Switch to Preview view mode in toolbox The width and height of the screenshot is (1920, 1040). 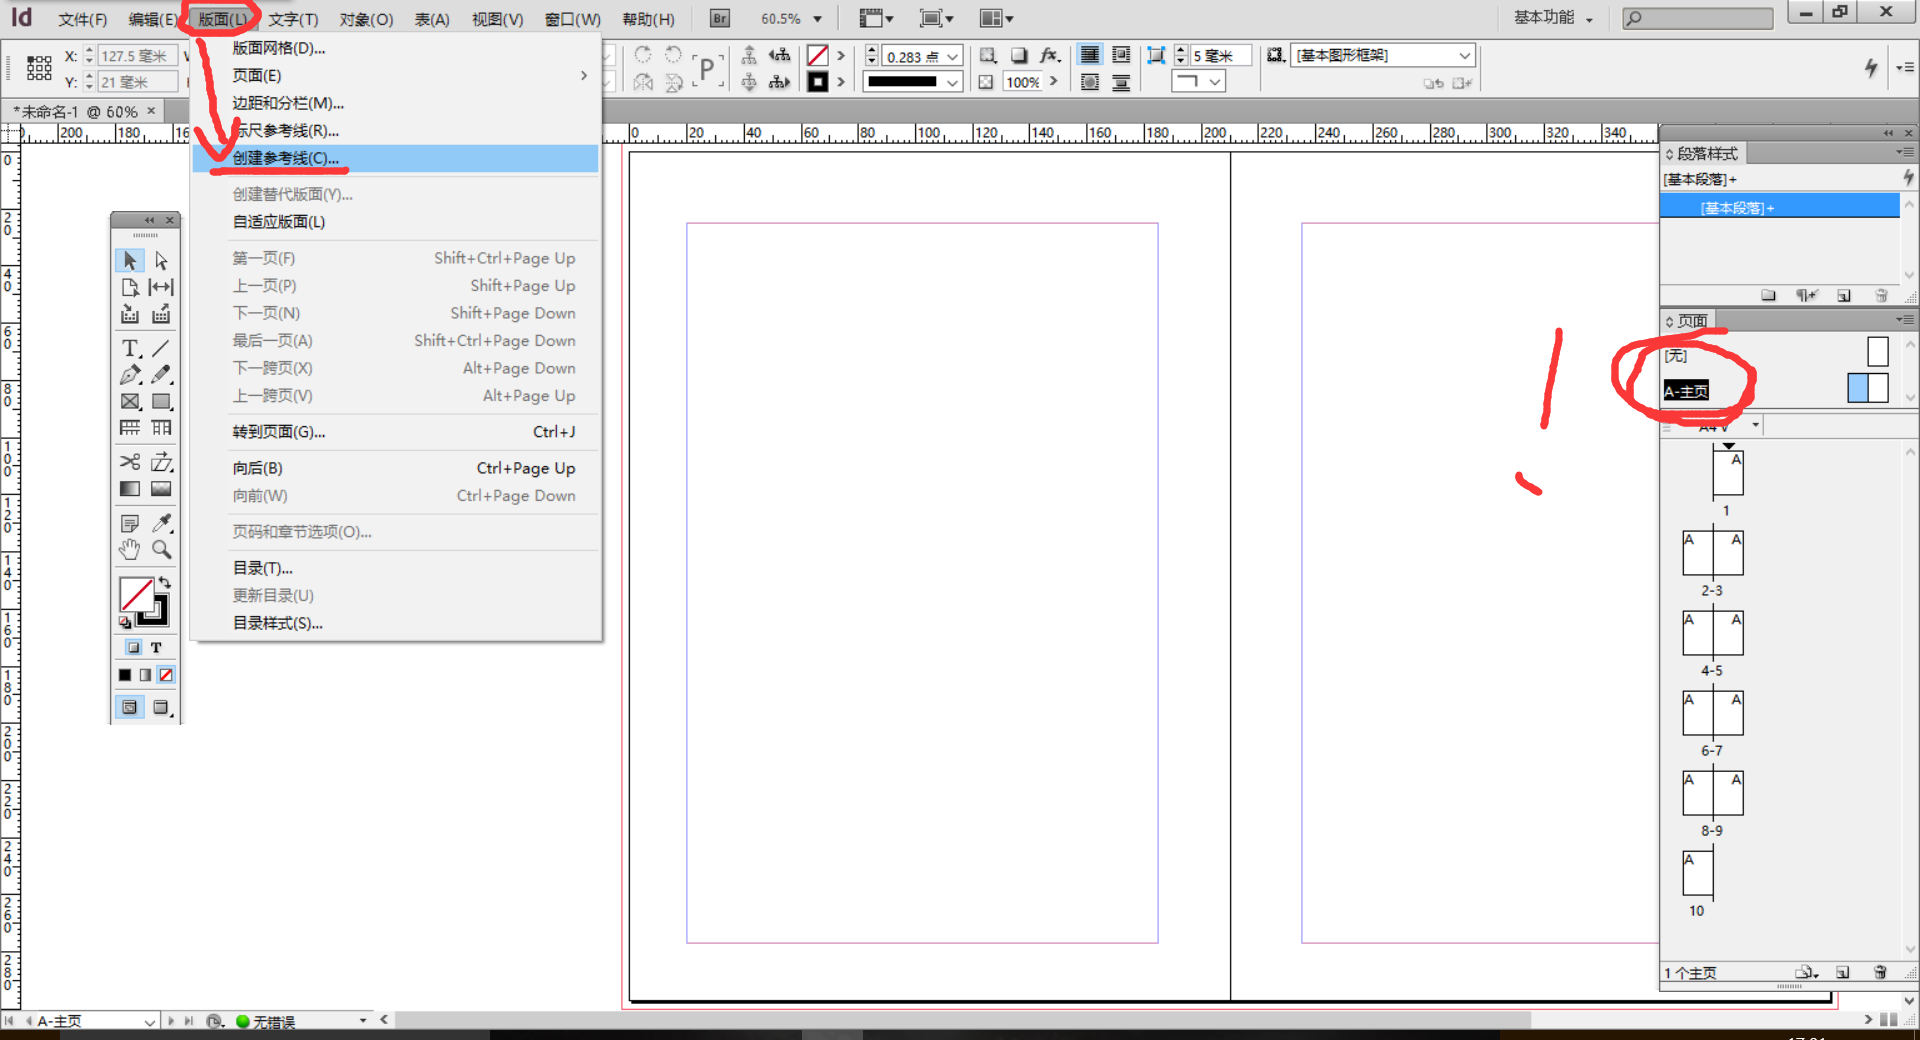(161, 707)
